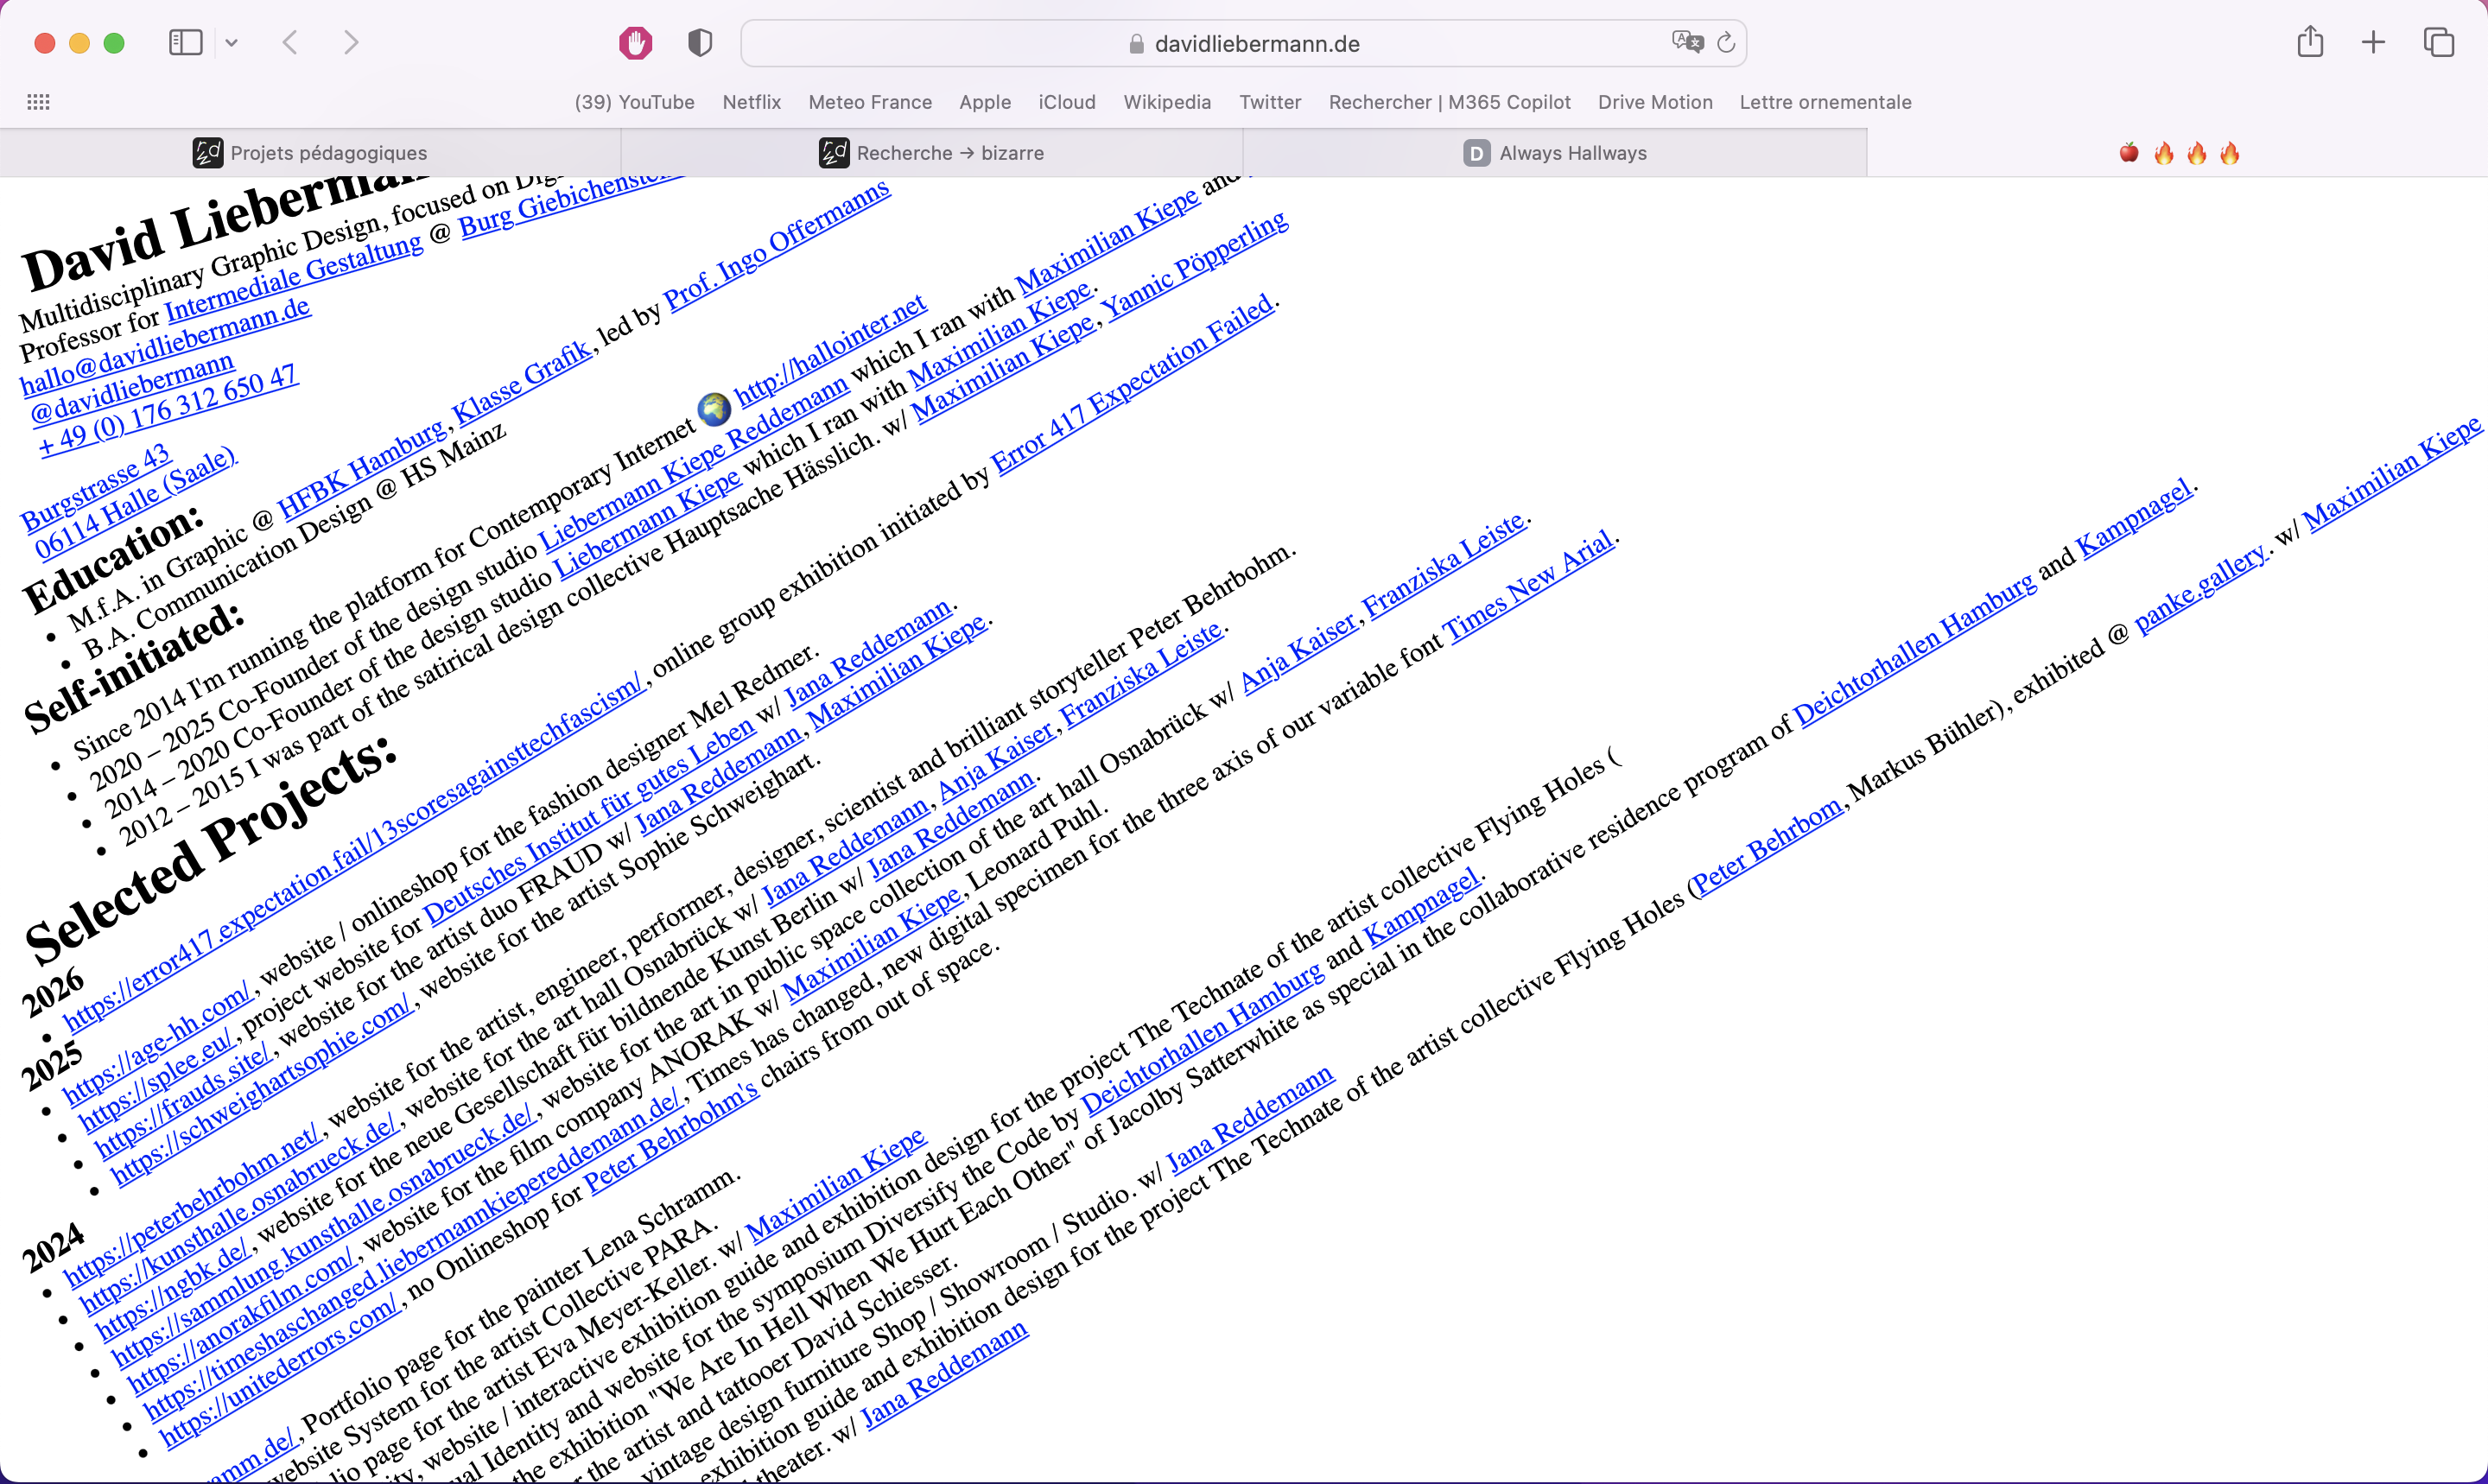Select the tab with apple and fire emojis
The height and width of the screenshot is (1484, 2488).
[x=2178, y=153]
